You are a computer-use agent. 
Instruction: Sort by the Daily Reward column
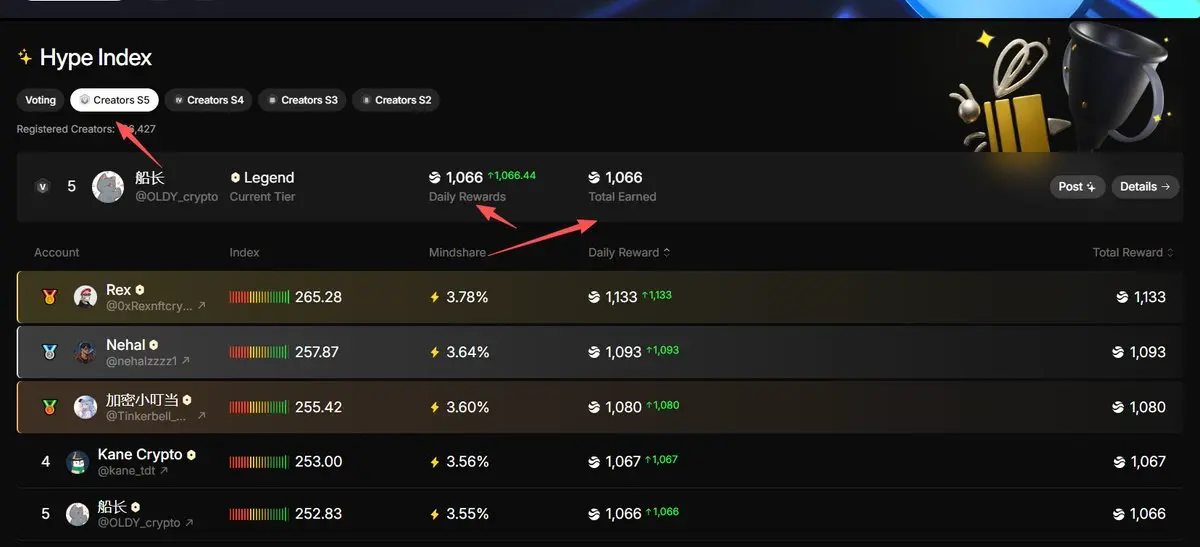(629, 252)
